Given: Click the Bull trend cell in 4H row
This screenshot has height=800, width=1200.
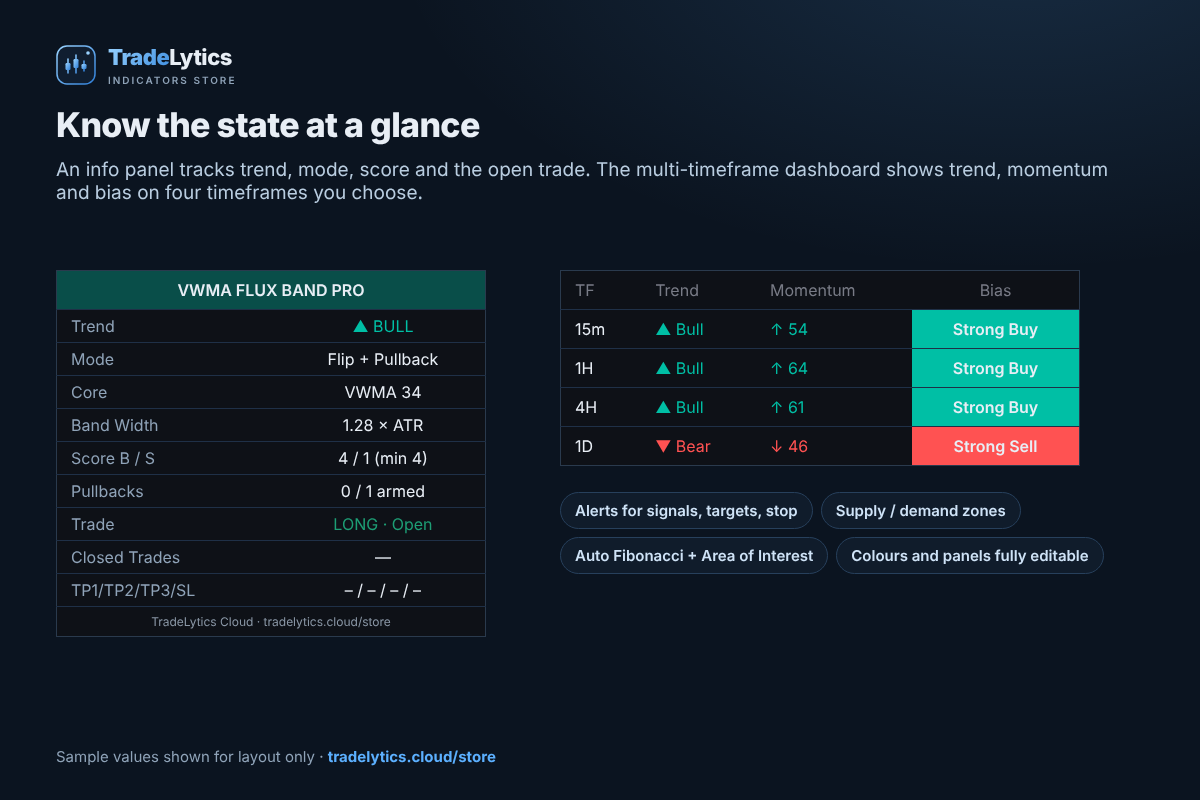Looking at the screenshot, I should [x=680, y=407].
